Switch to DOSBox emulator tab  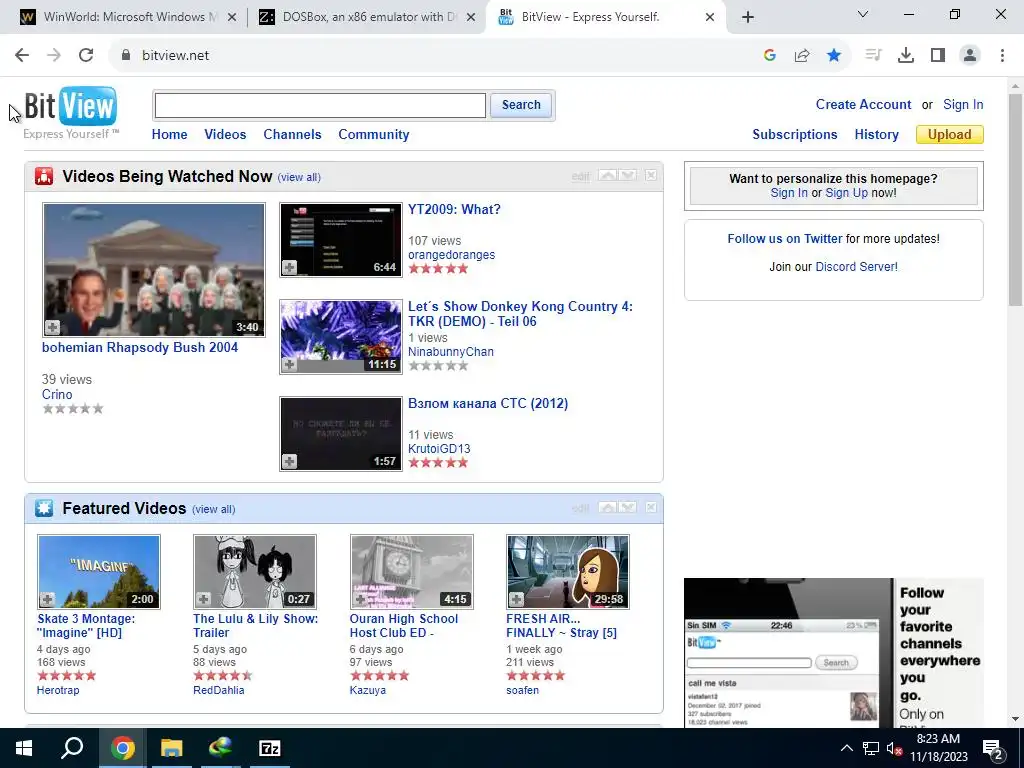click(366, 17)
